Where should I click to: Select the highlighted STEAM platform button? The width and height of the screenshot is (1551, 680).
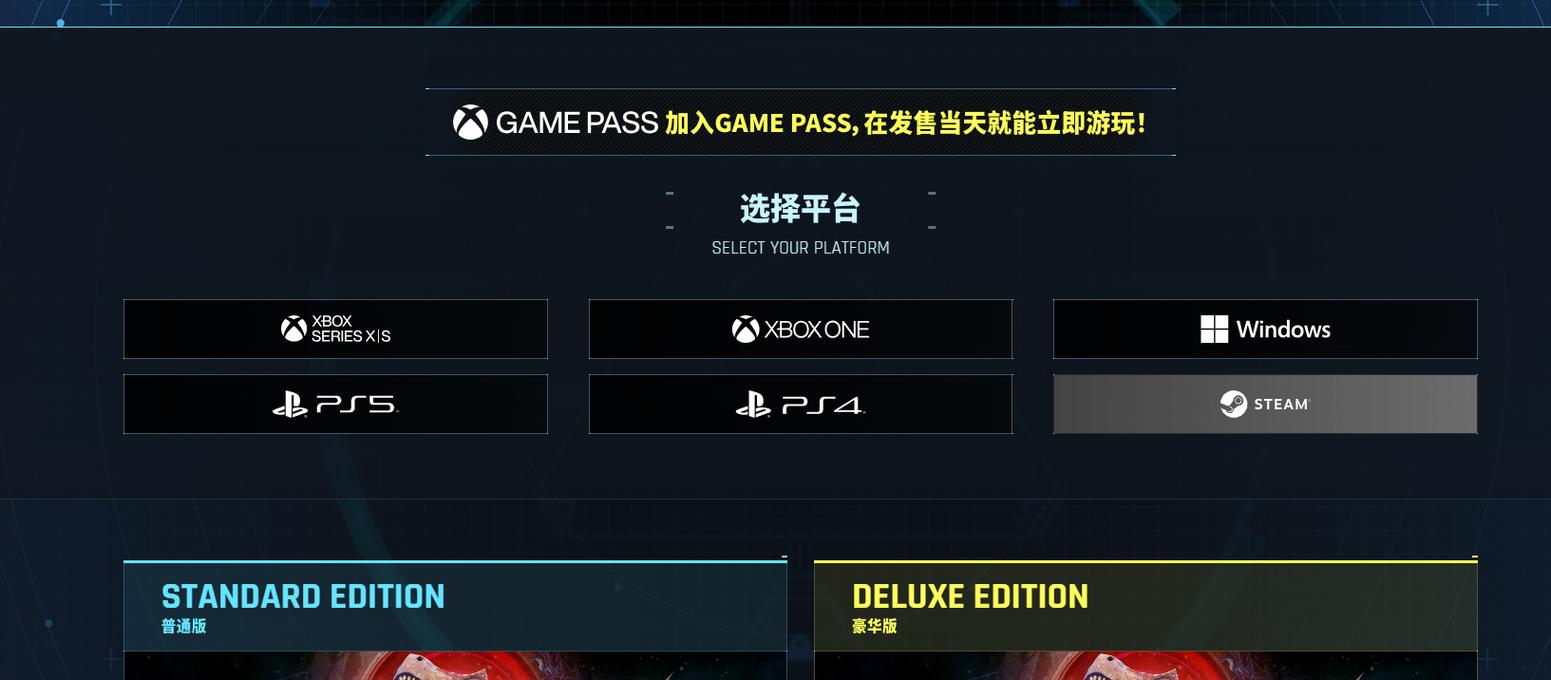pos(1265,404)
